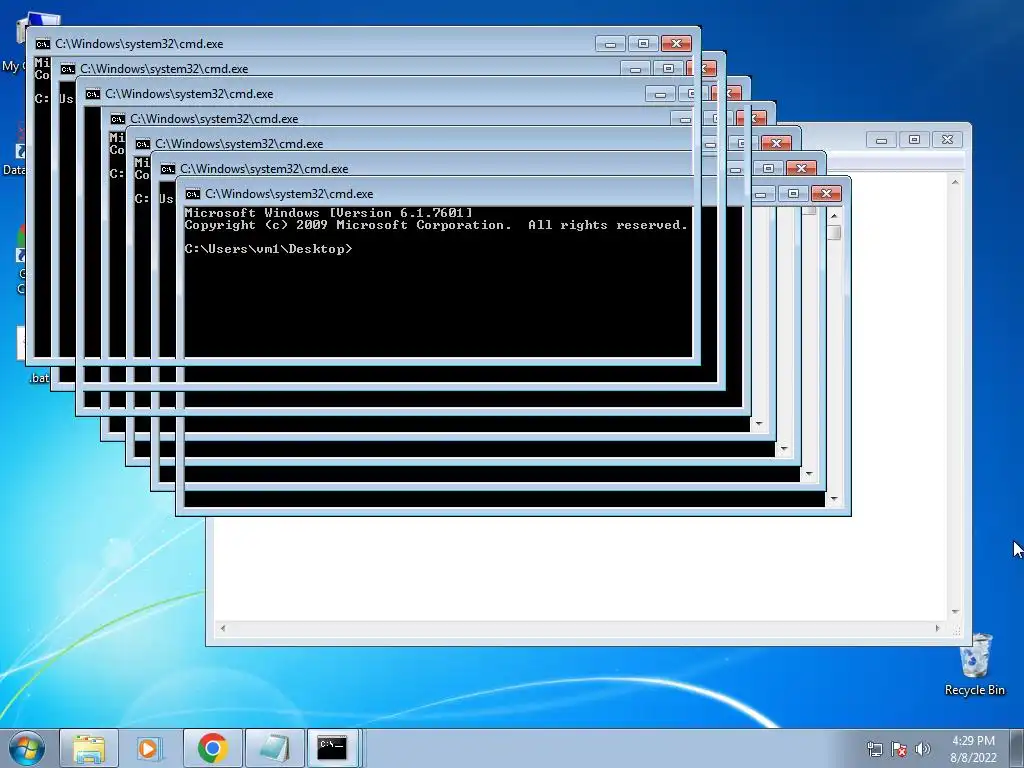Open Windows Explorer from the taskbar
Viewport: 1024px width, 768px height.
89,748
